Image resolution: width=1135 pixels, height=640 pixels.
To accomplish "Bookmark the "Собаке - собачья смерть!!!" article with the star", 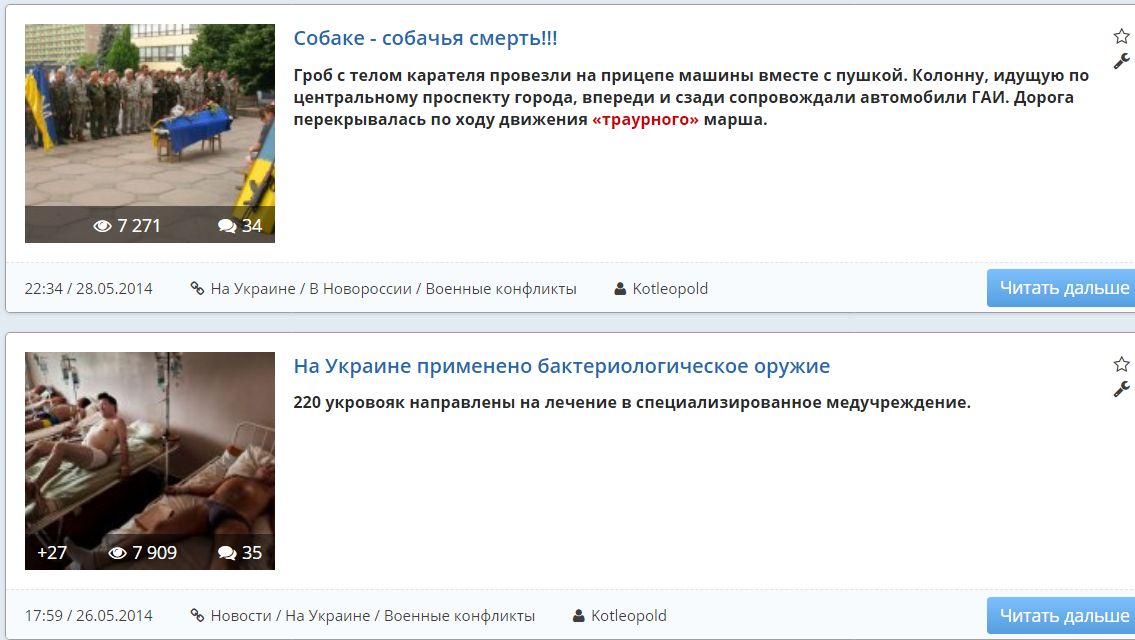I will click(x=1121, y=37).
